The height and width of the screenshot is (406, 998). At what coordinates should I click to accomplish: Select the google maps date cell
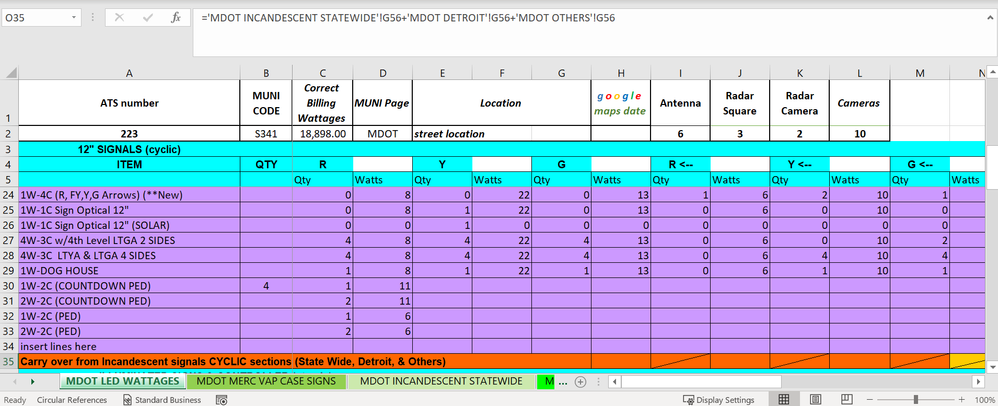click(x=621, y=102)
